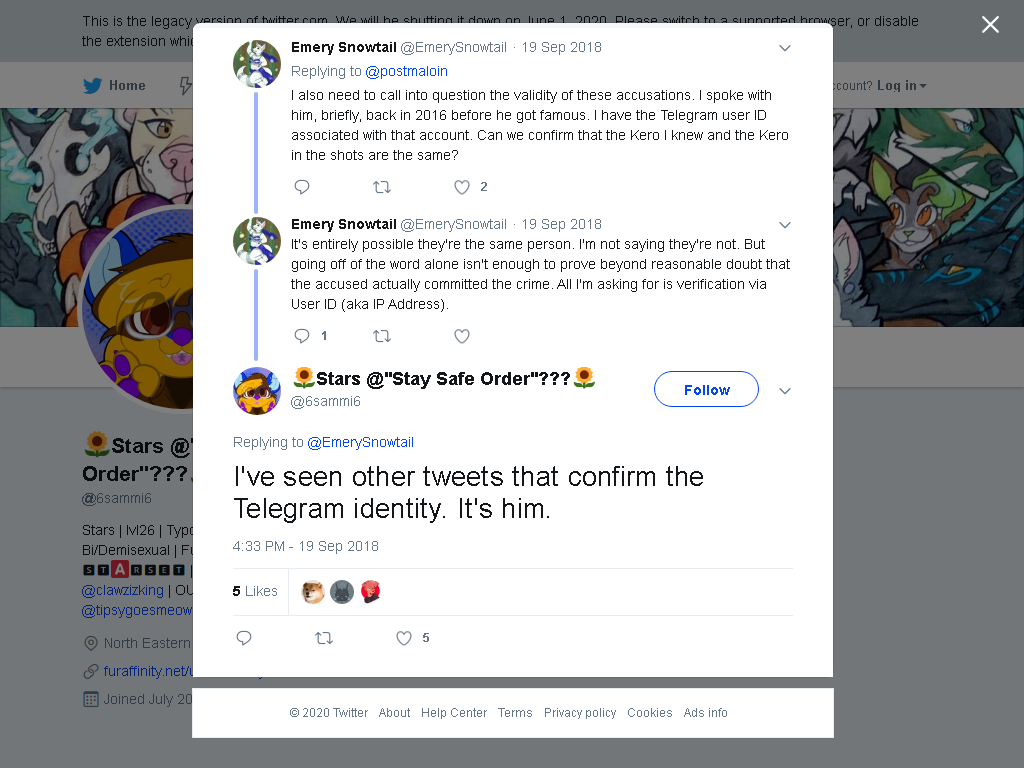
Task: Click reply icon on first Emery Snowtail tweet
Action: [302, 187]
